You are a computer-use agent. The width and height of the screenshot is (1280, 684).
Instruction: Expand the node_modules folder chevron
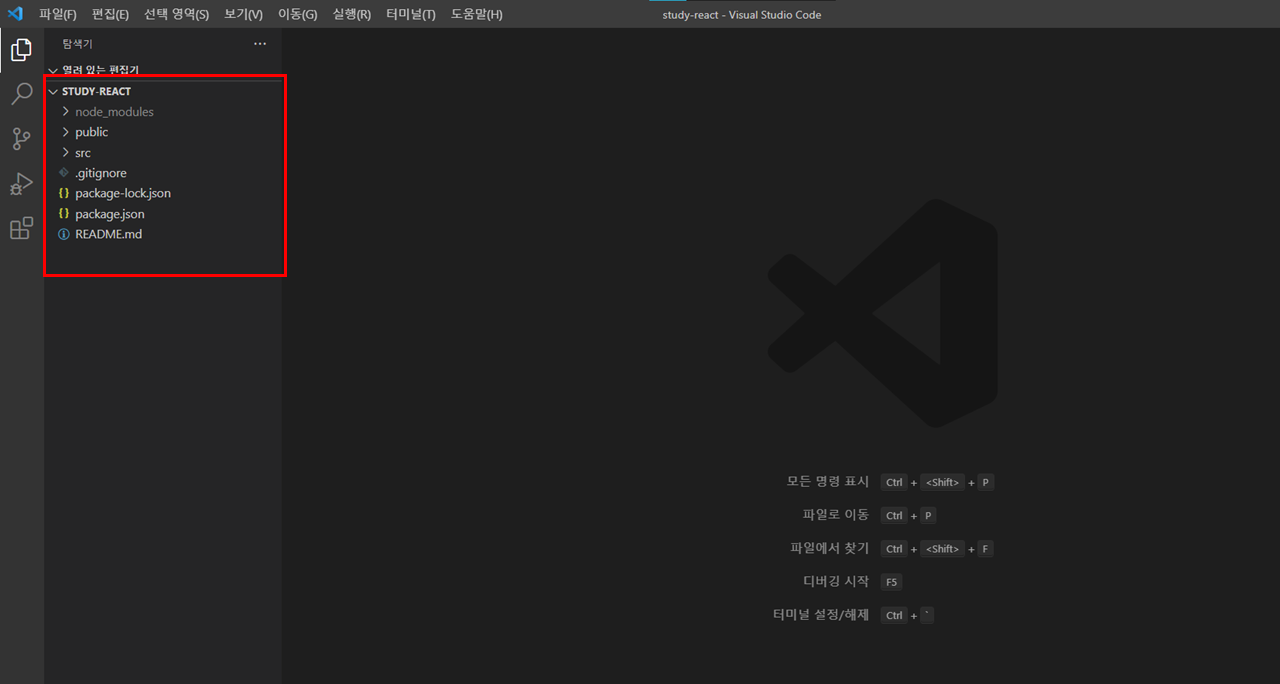(x=66, y=112)
